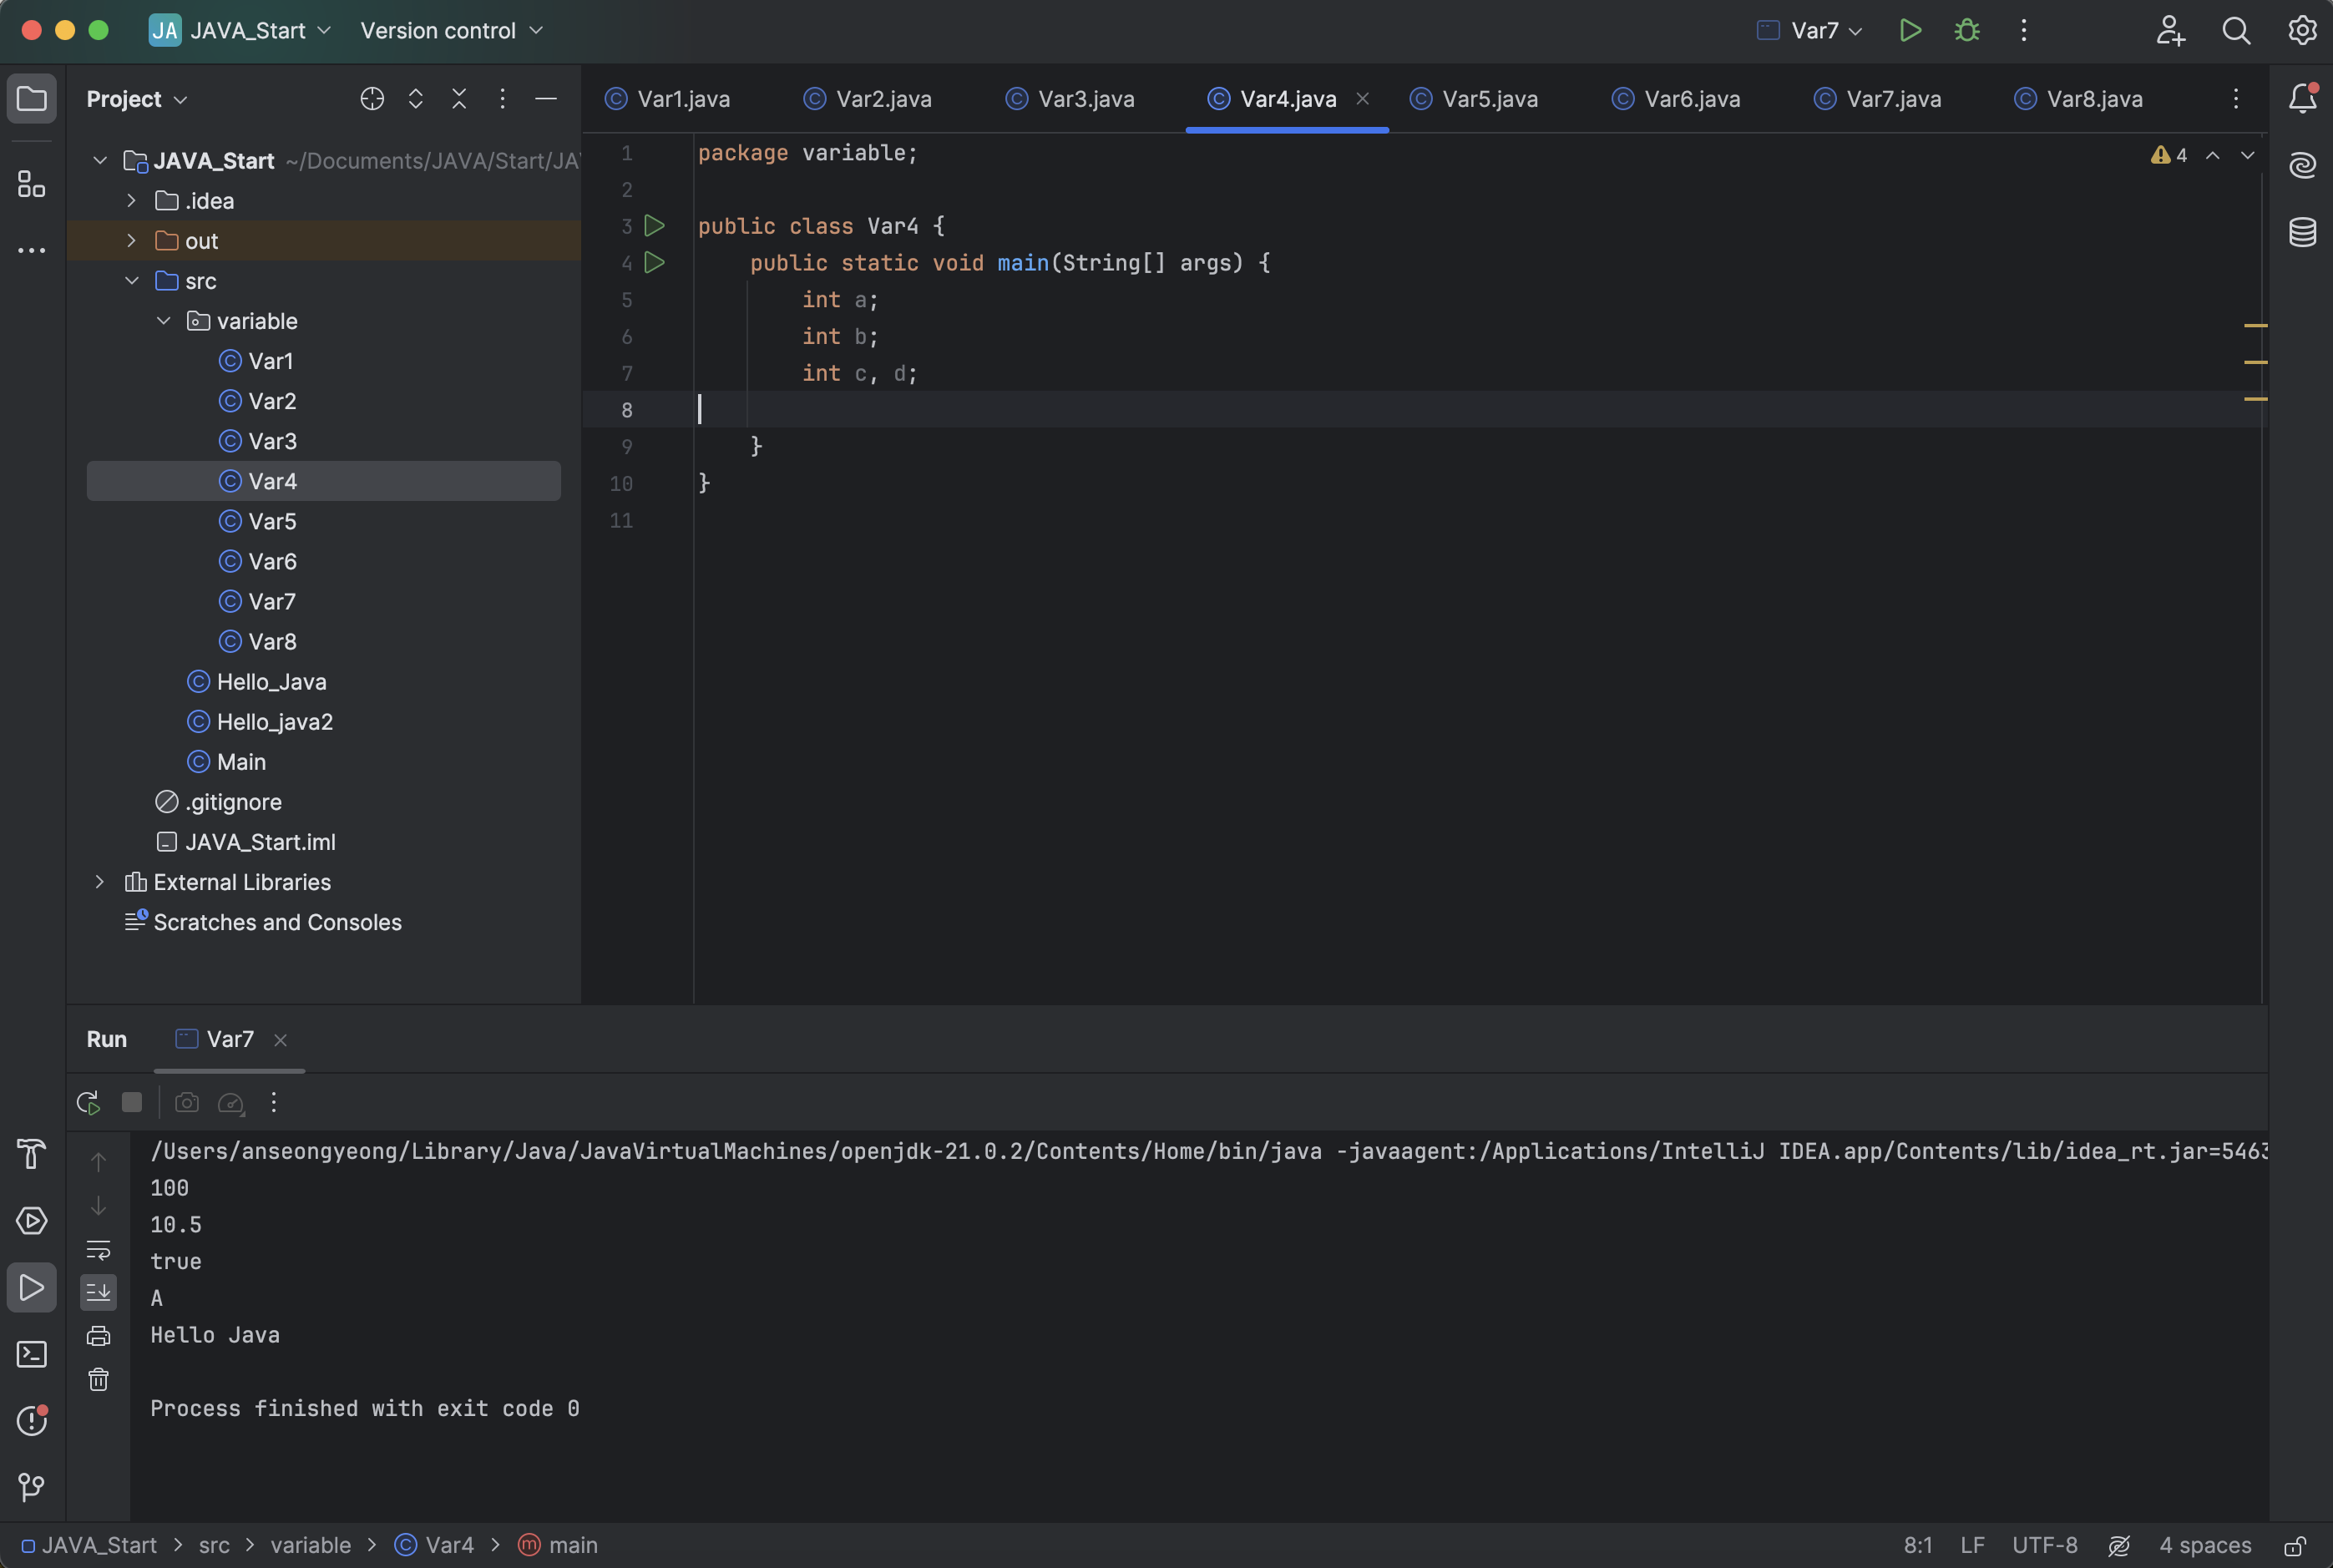Toggle scroll to end in console
Screen dimensions: 2333x1568
98,1293
